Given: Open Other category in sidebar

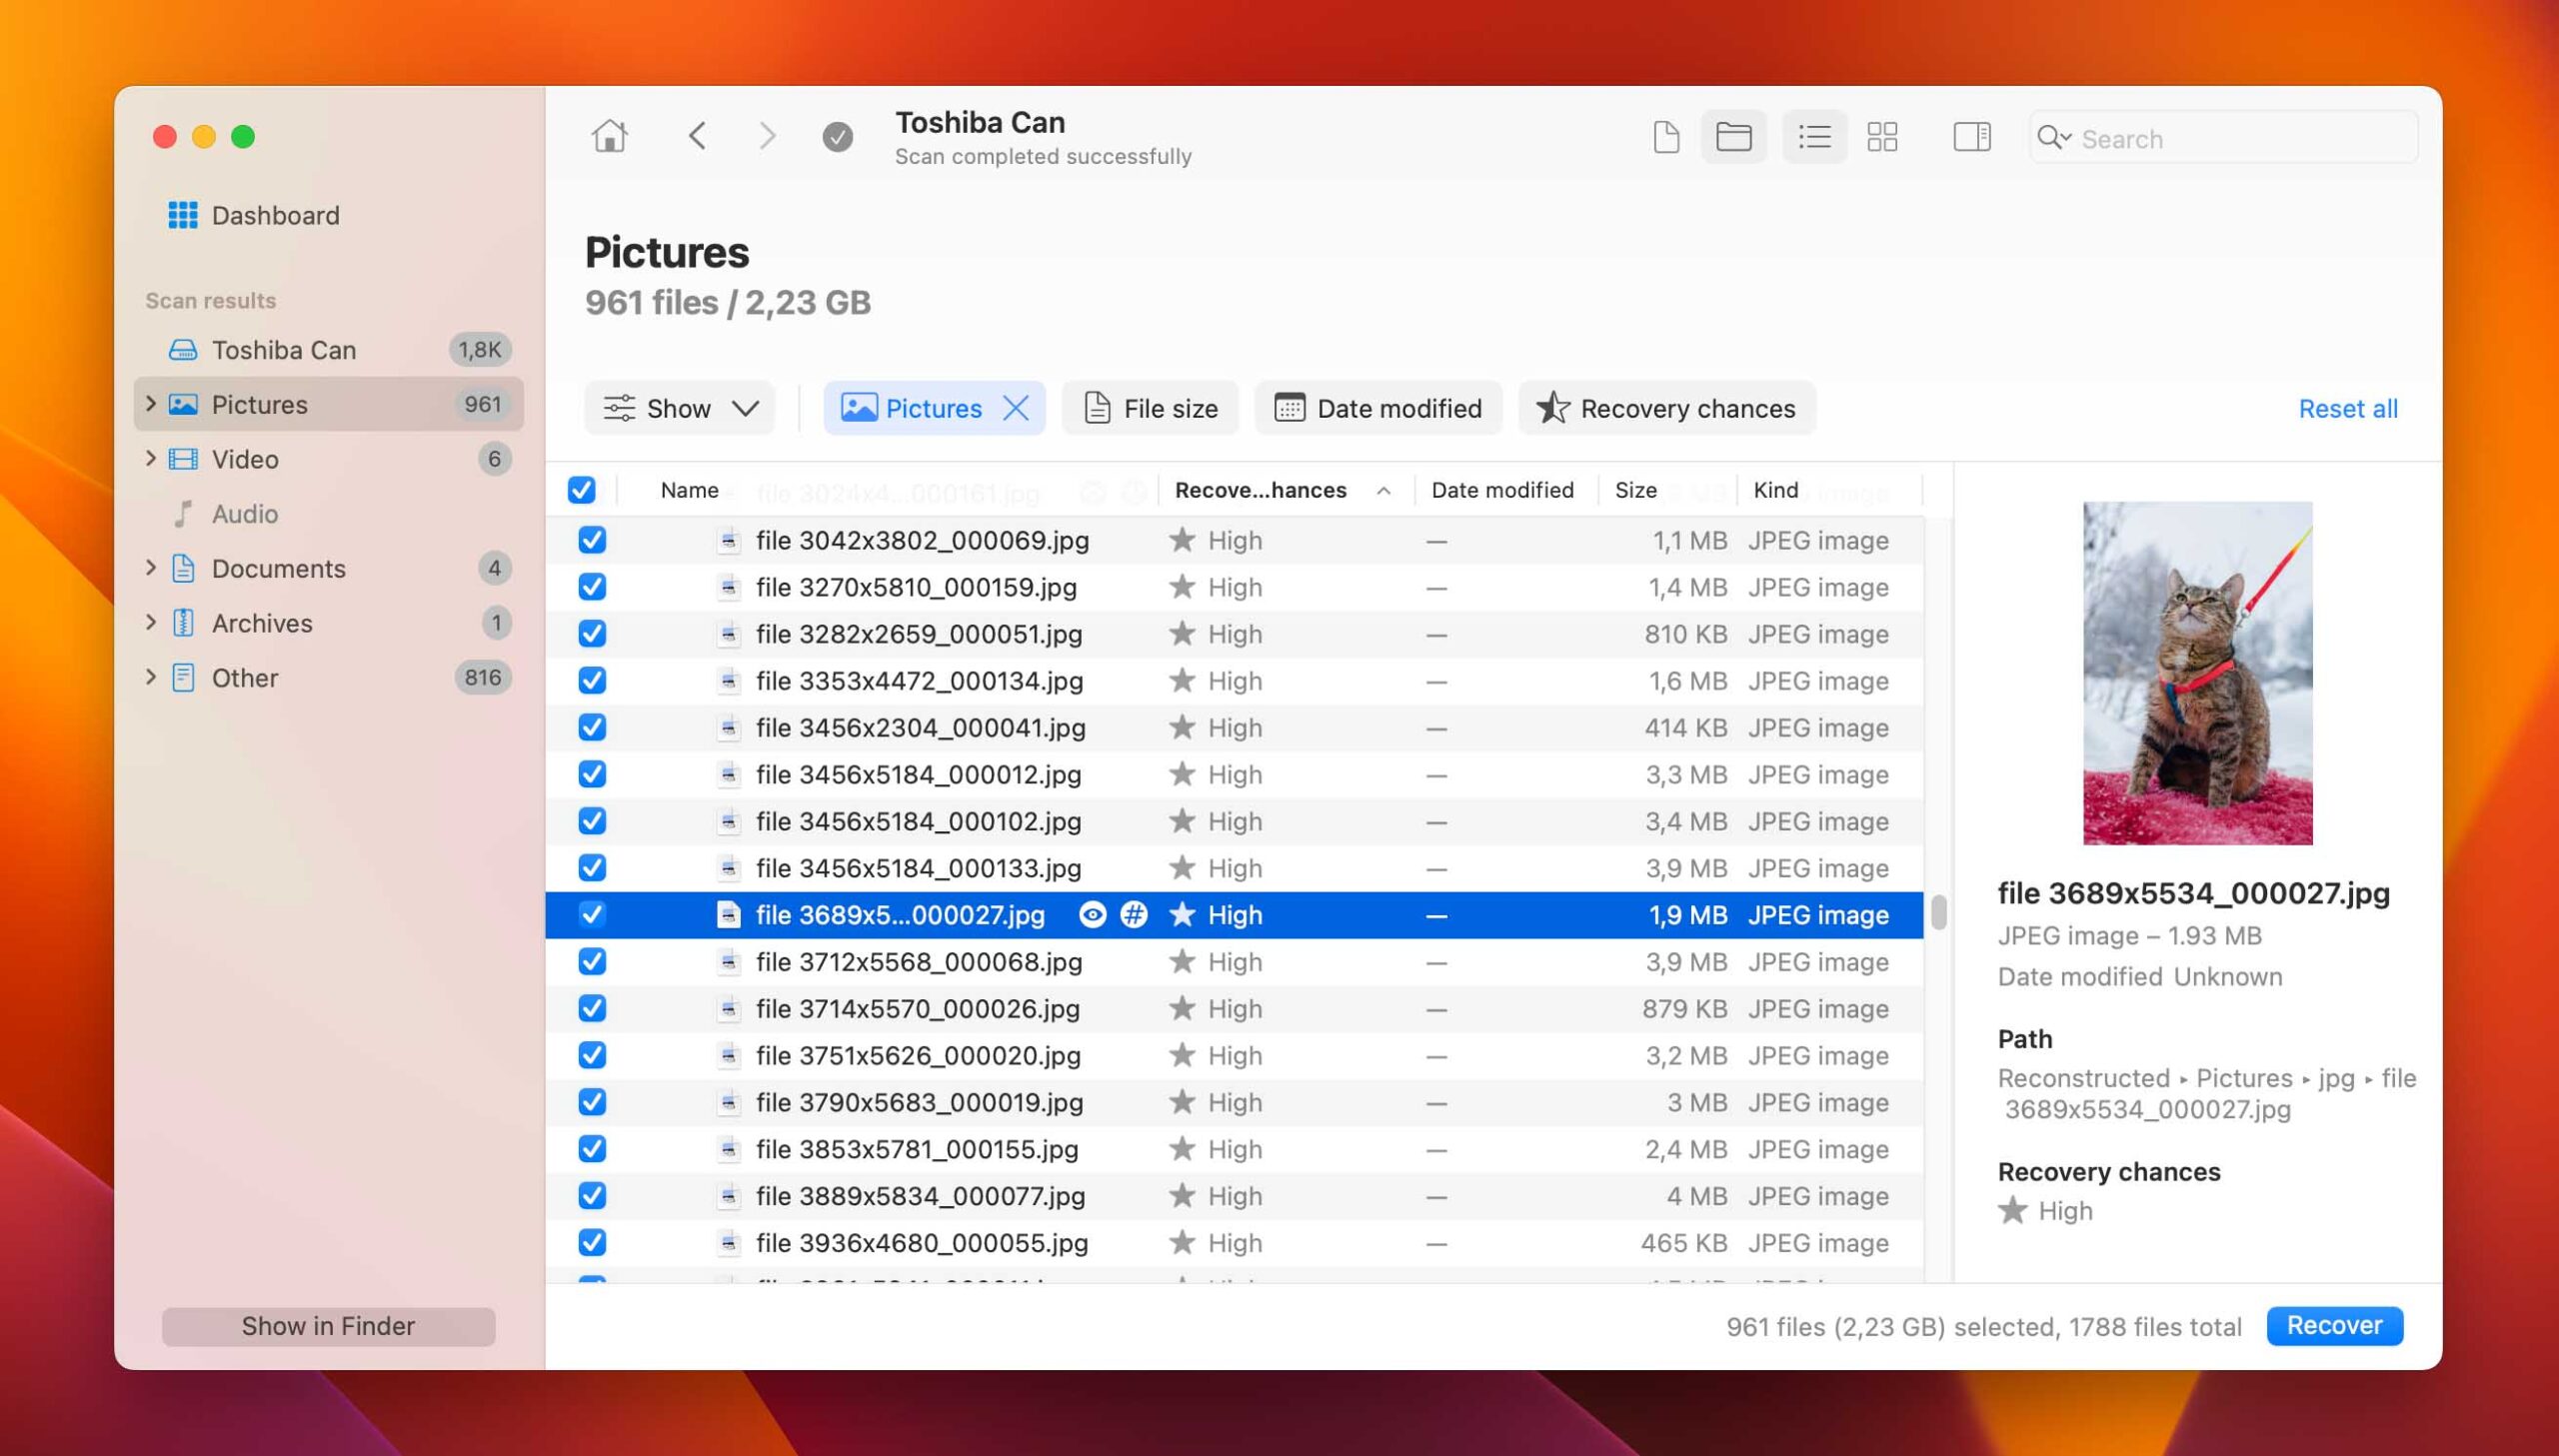Looking at the screenshot, I should click(x=329, y=678).
